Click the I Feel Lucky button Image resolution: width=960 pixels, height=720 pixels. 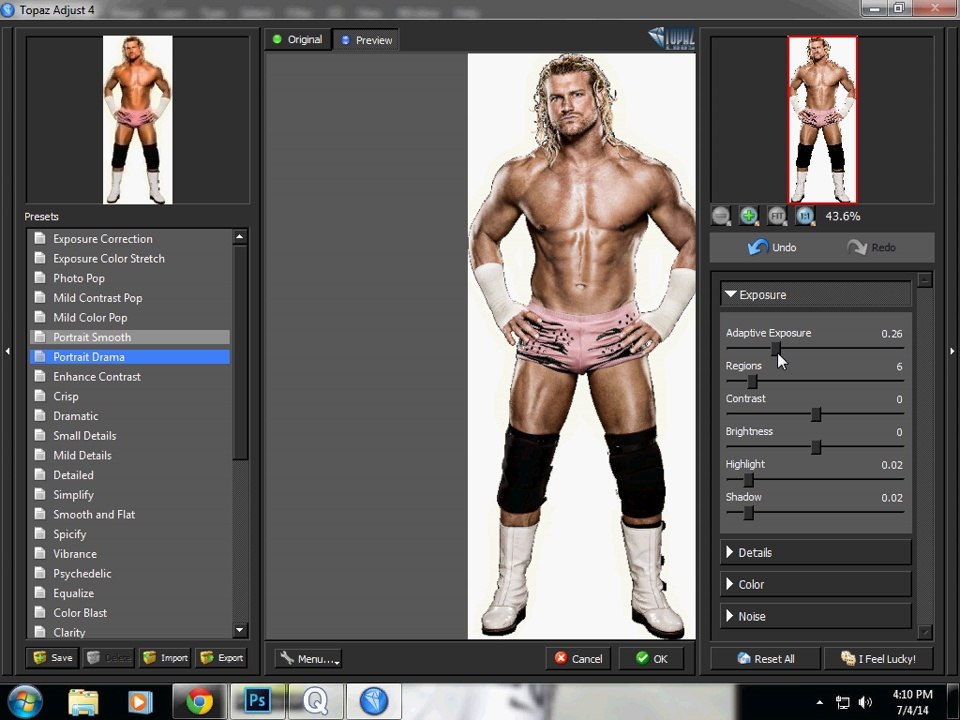[x=878, y=659]
